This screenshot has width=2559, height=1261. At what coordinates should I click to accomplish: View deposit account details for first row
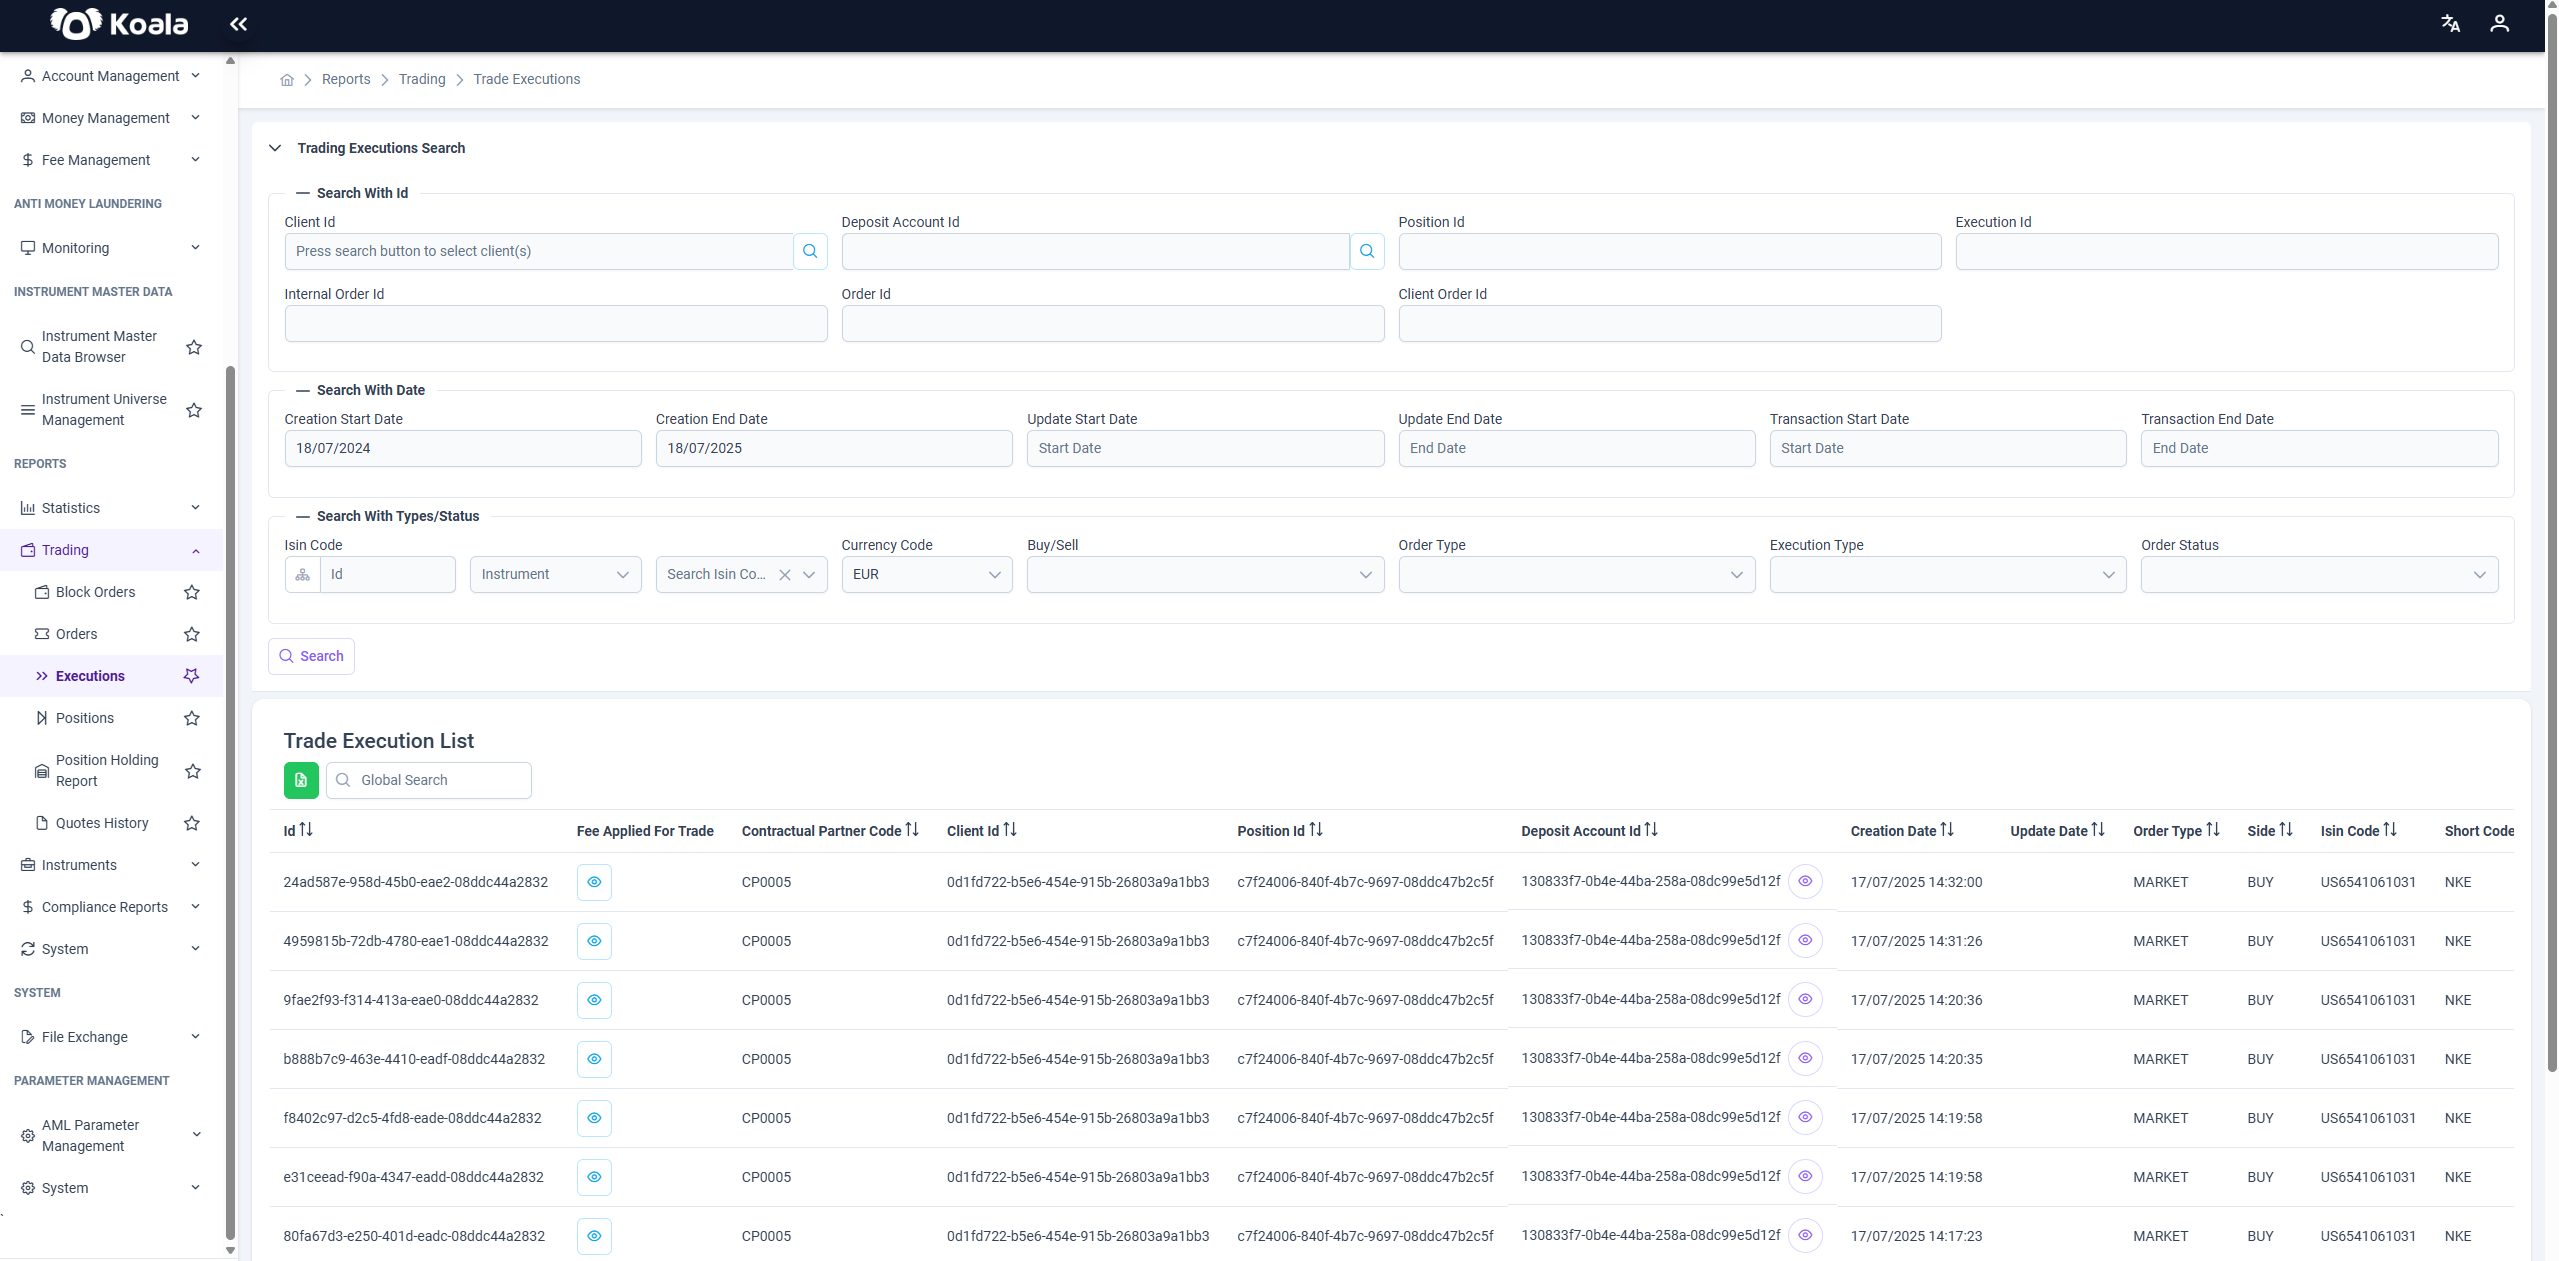(x=1805, y=881)
